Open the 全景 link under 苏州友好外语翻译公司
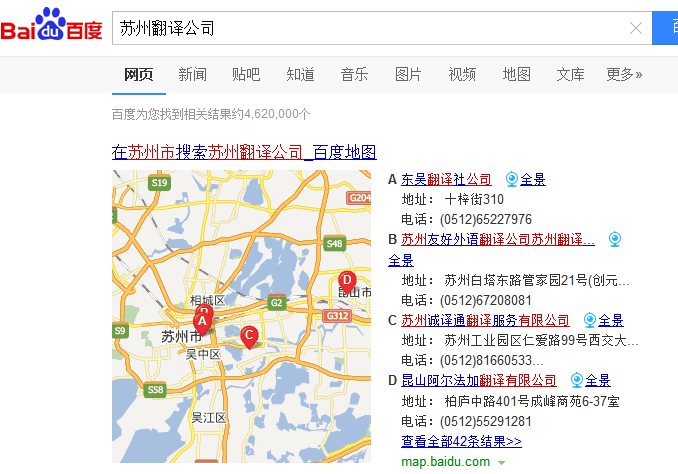This screenshot has width=678, height=474. tap(401, 260)
